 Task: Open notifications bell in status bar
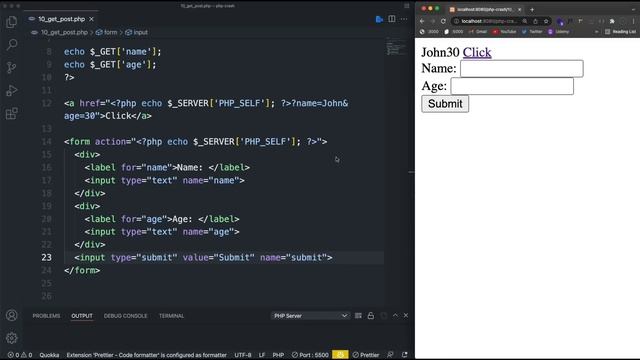(x=404, y=355)
